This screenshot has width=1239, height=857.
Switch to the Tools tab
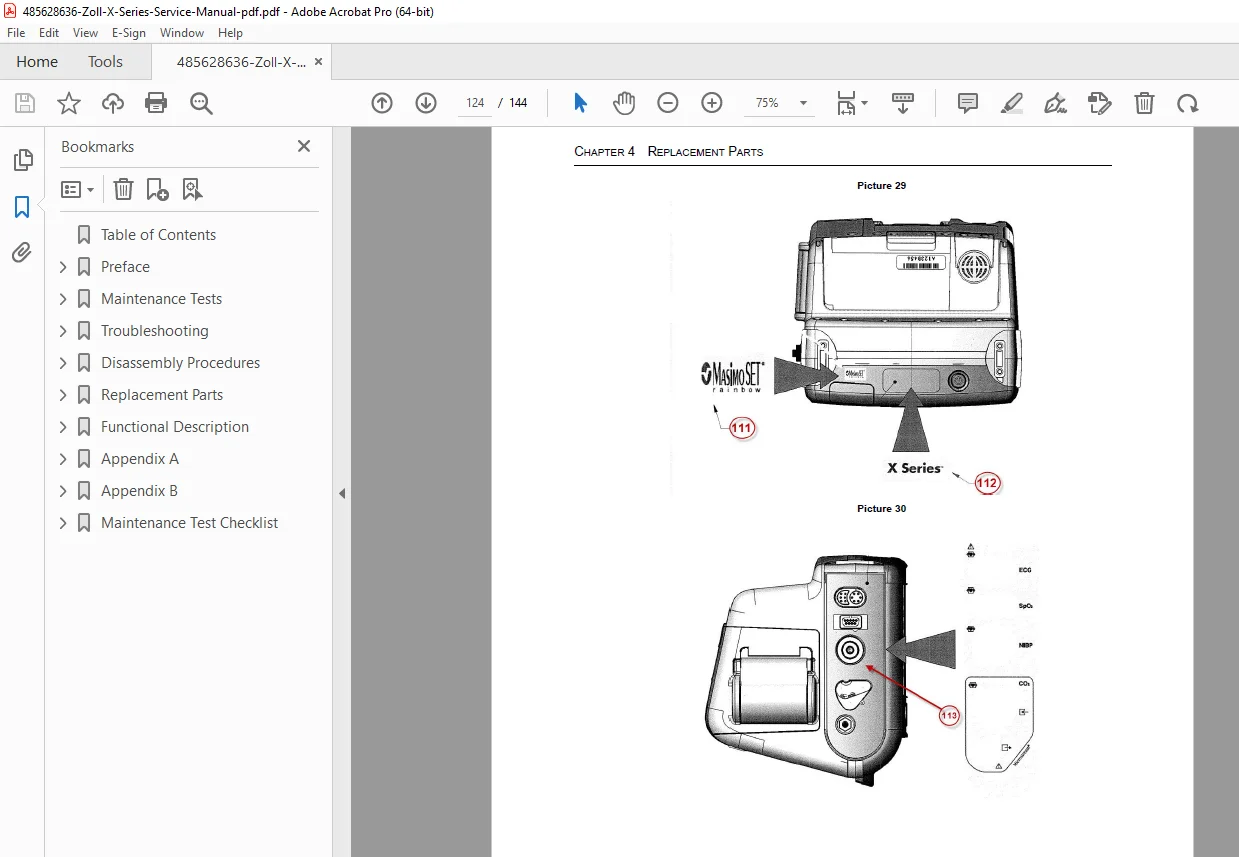click(105, 62)
